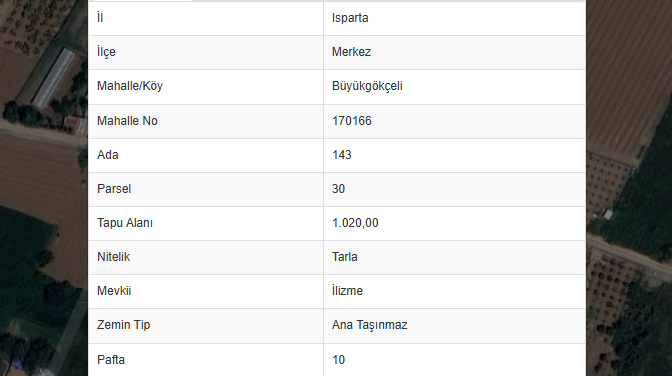Select the Isparta value in the table

350,18
